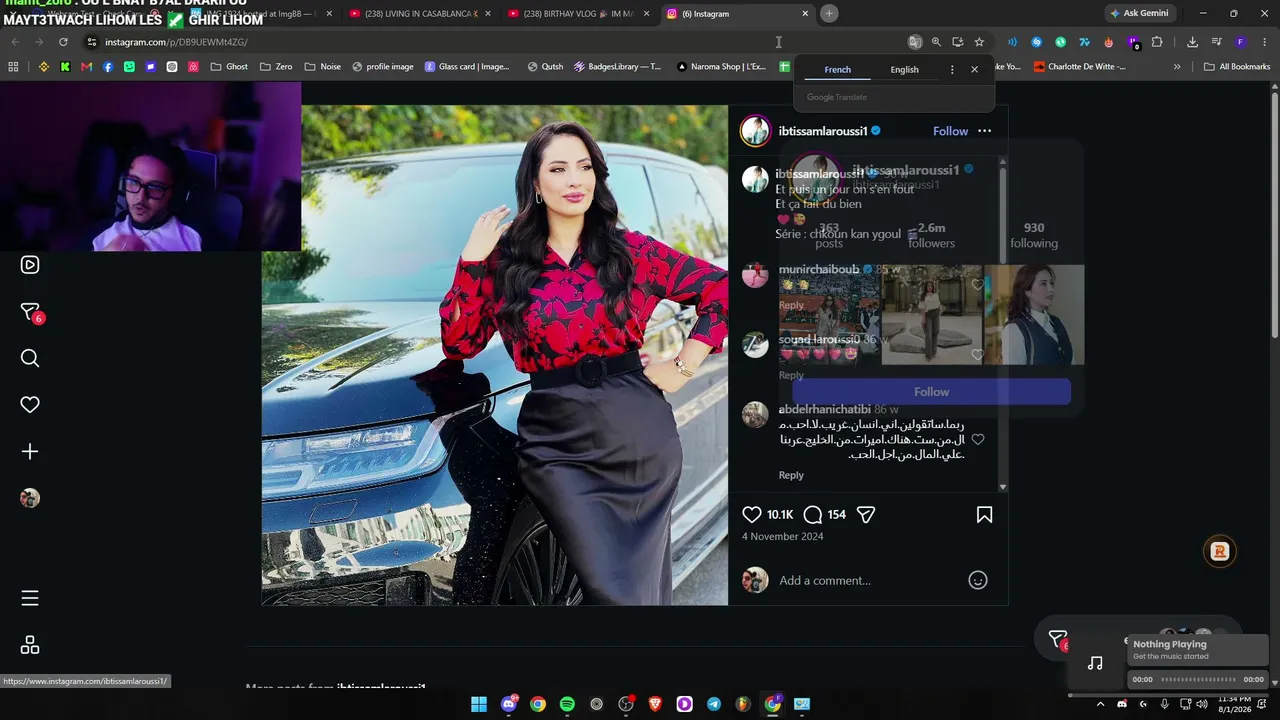The width and height of the screenshot is (1280, 720).
Task: Open the emoji picker in comment box
Action: tap(978, 580)
